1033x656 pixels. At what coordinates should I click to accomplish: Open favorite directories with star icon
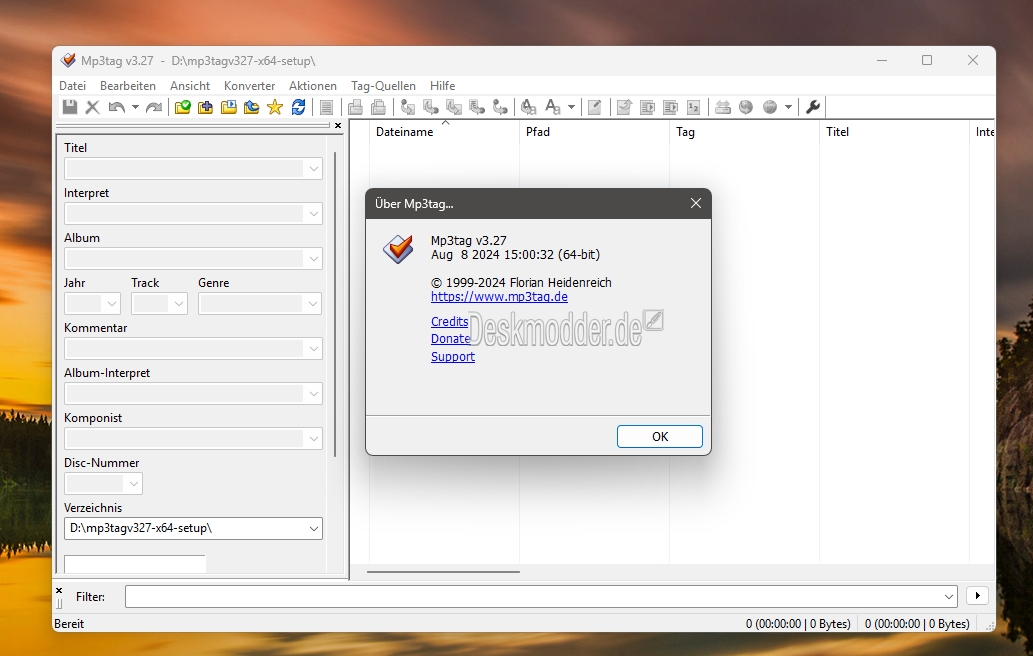click(275, 107)
